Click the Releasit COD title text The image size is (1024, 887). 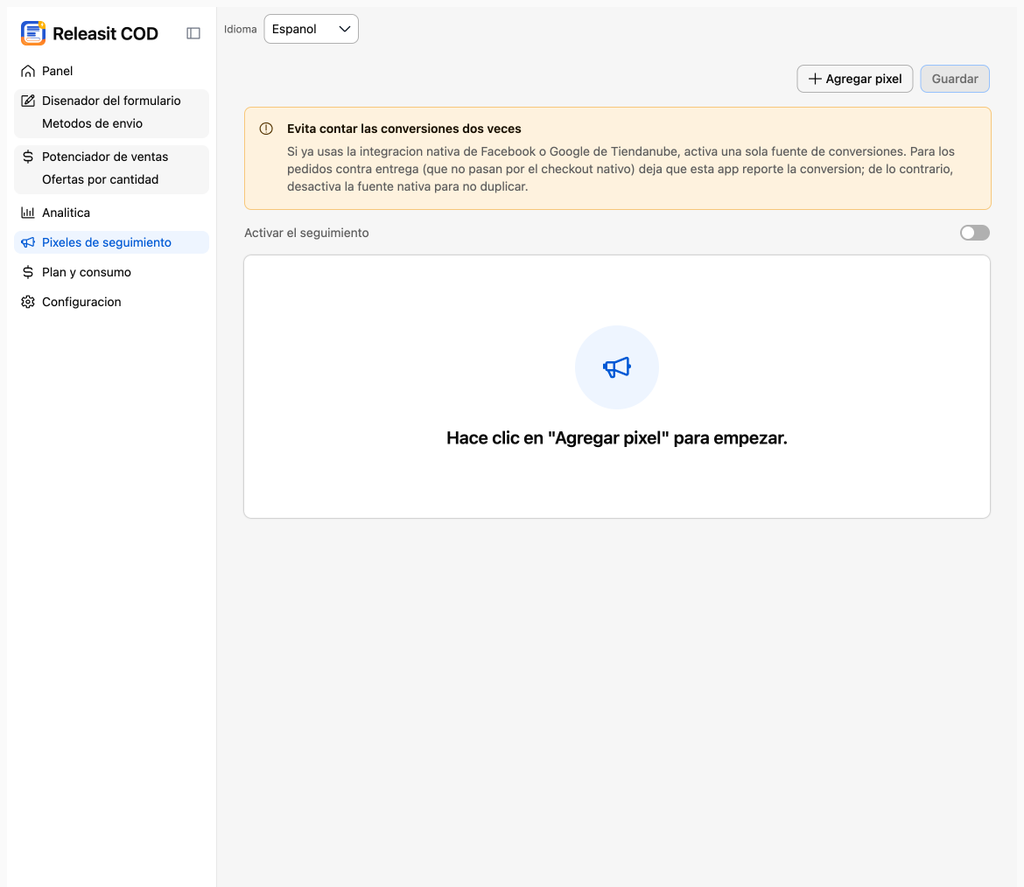[x=105, y=33]
